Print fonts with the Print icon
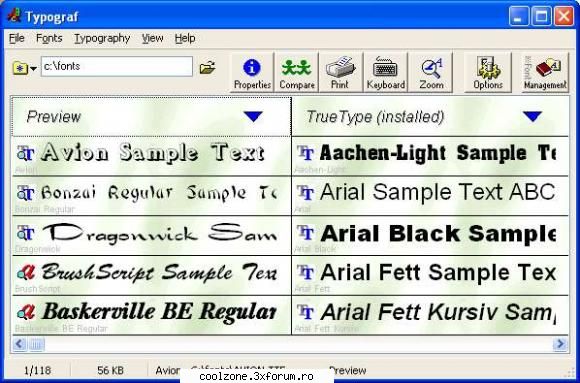The height and width of the screenshot is (383, 580). 340,73
